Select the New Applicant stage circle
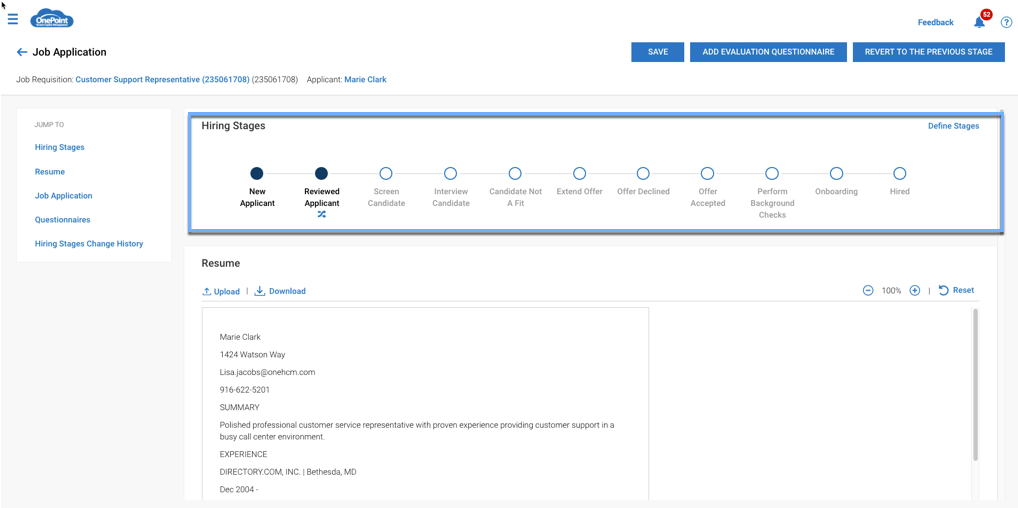 (x=256, y=173)
